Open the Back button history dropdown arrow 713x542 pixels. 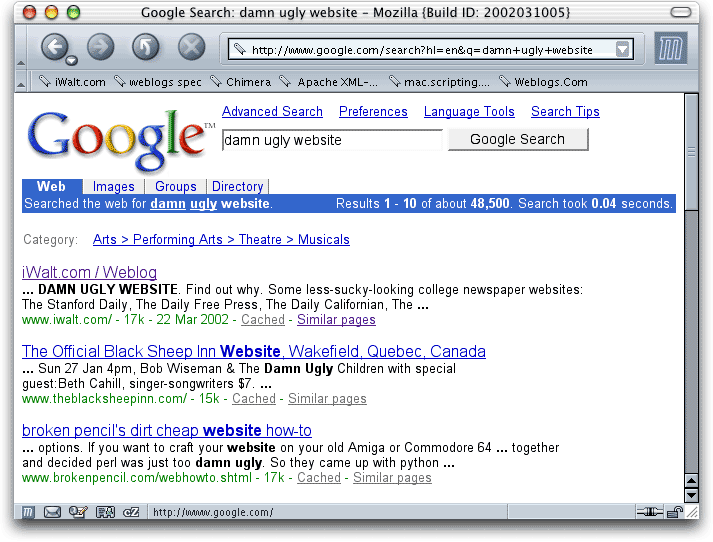(x=72, y=60)
